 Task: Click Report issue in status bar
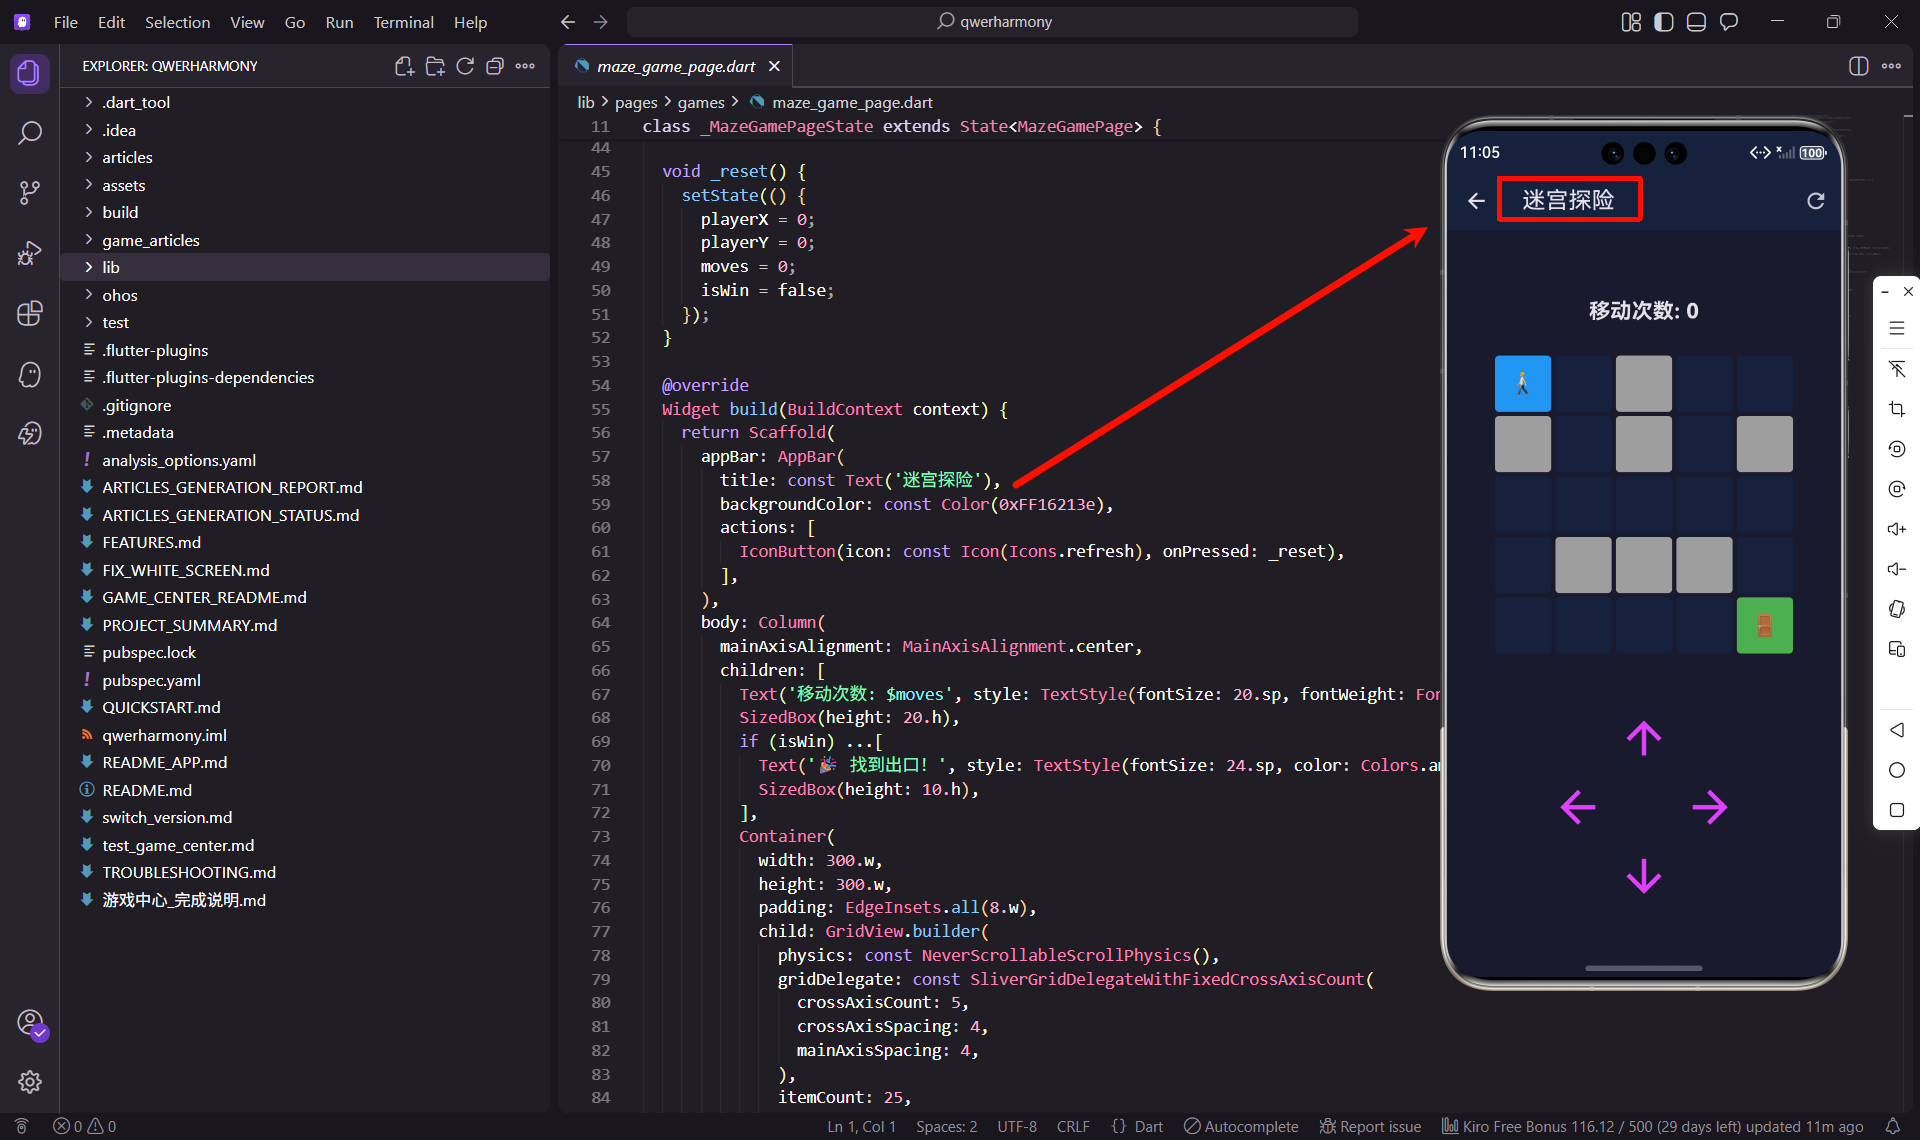click(x=1370, y=1126)
